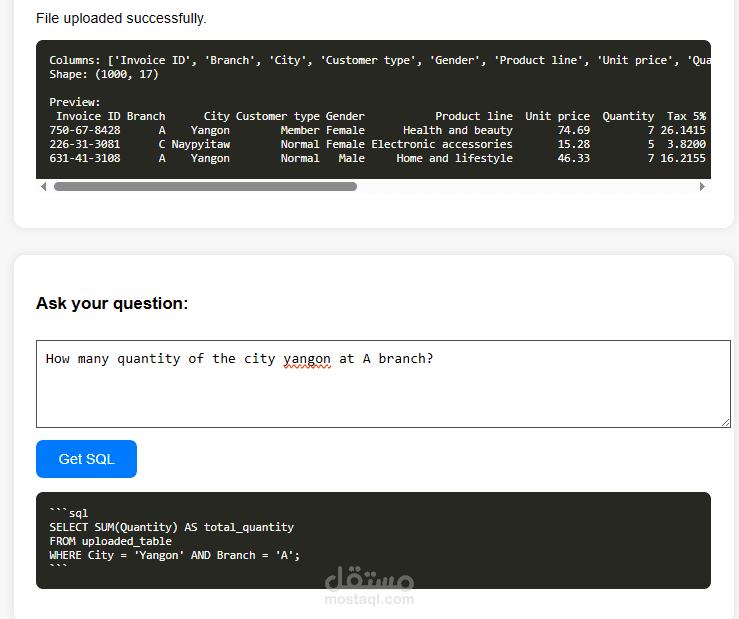
Task: Click 'Electronic accessories' product line
Action: tap(442, 144)
